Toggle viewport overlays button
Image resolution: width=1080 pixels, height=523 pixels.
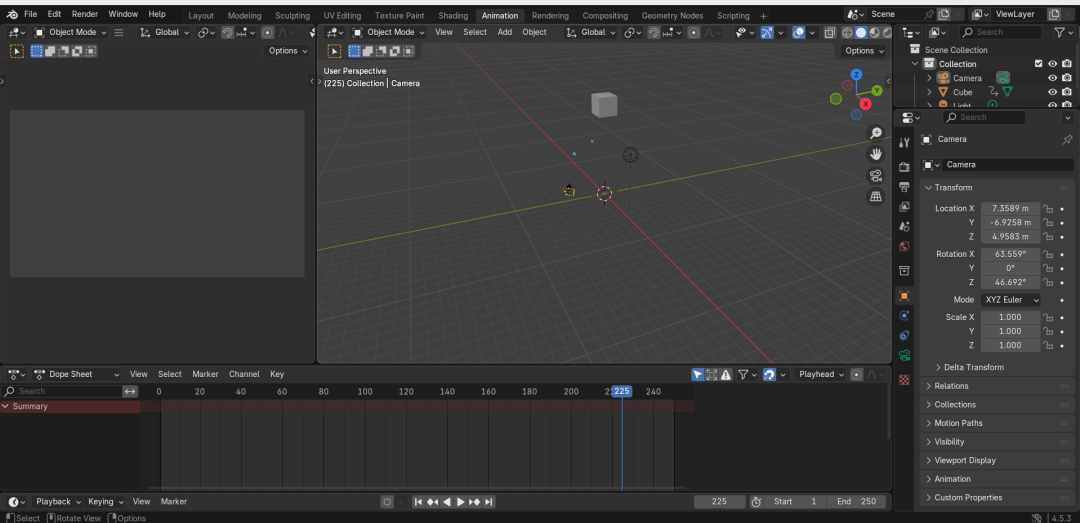coord(798,32)
